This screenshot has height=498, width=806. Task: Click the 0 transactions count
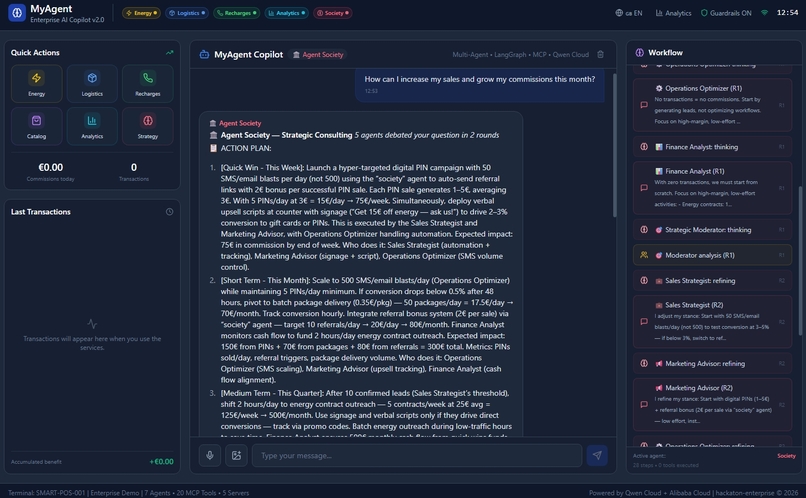[134, 168]
